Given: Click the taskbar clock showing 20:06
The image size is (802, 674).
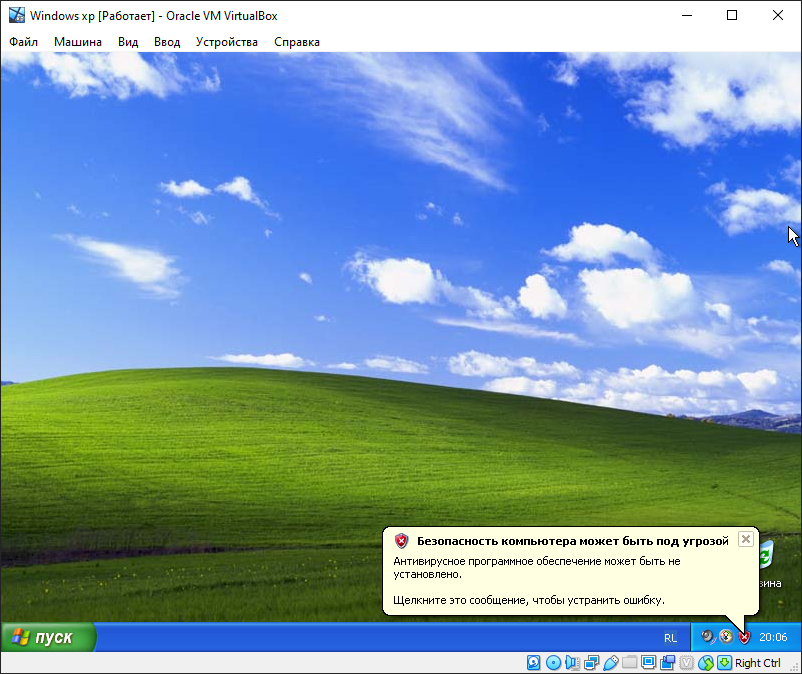Looking at the screenshot, I should click(x=773, y=637).
